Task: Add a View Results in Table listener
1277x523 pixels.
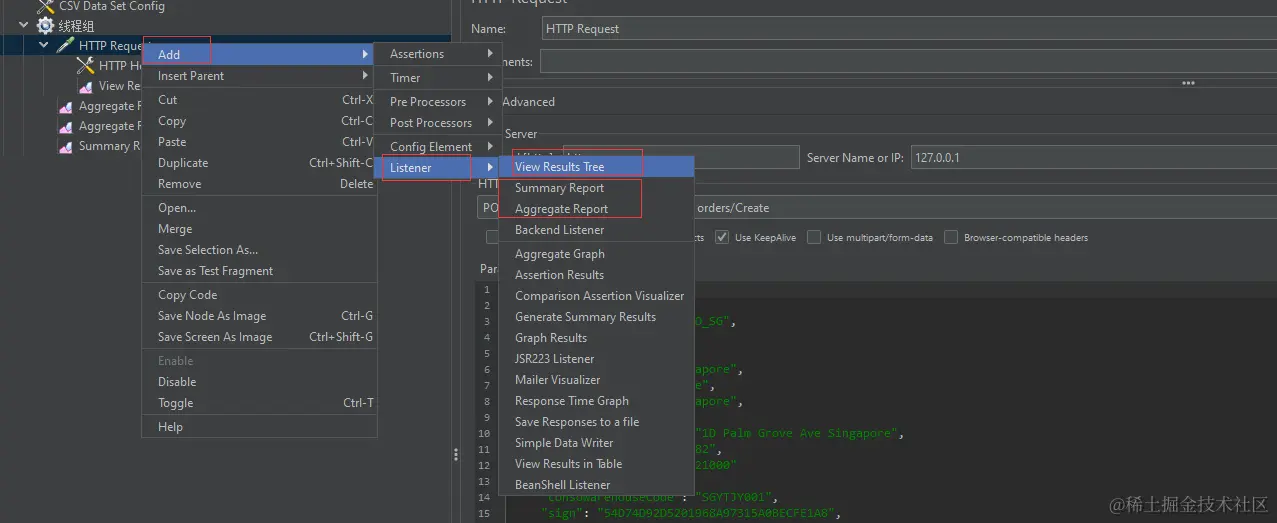Action: click(597, 464)
